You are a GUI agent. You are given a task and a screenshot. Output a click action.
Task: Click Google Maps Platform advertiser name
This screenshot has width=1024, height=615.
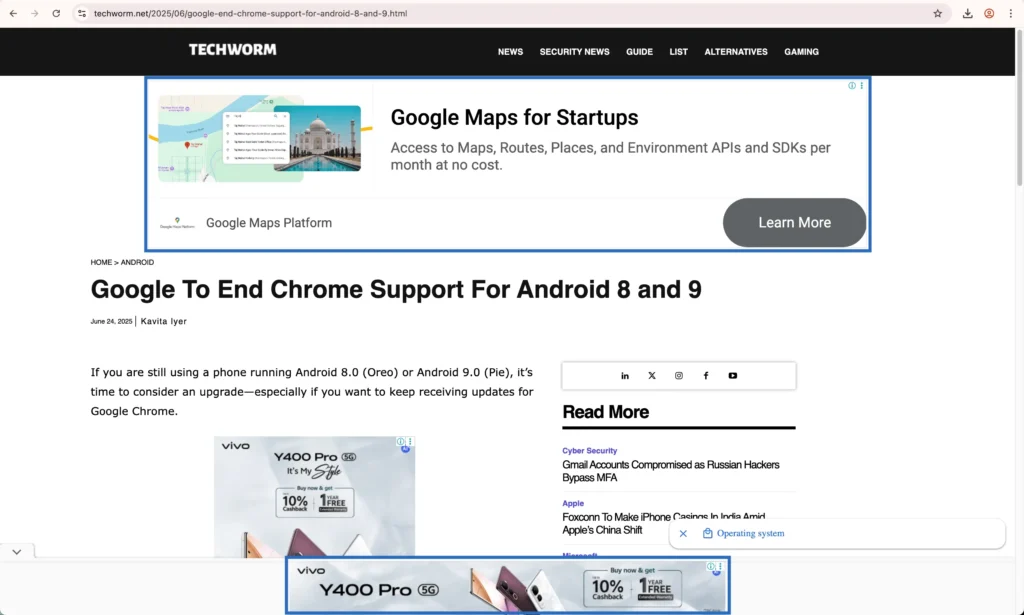[x=268, y=223]
